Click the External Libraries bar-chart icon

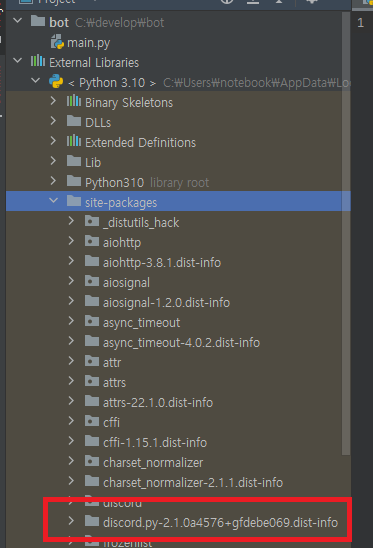38,61
